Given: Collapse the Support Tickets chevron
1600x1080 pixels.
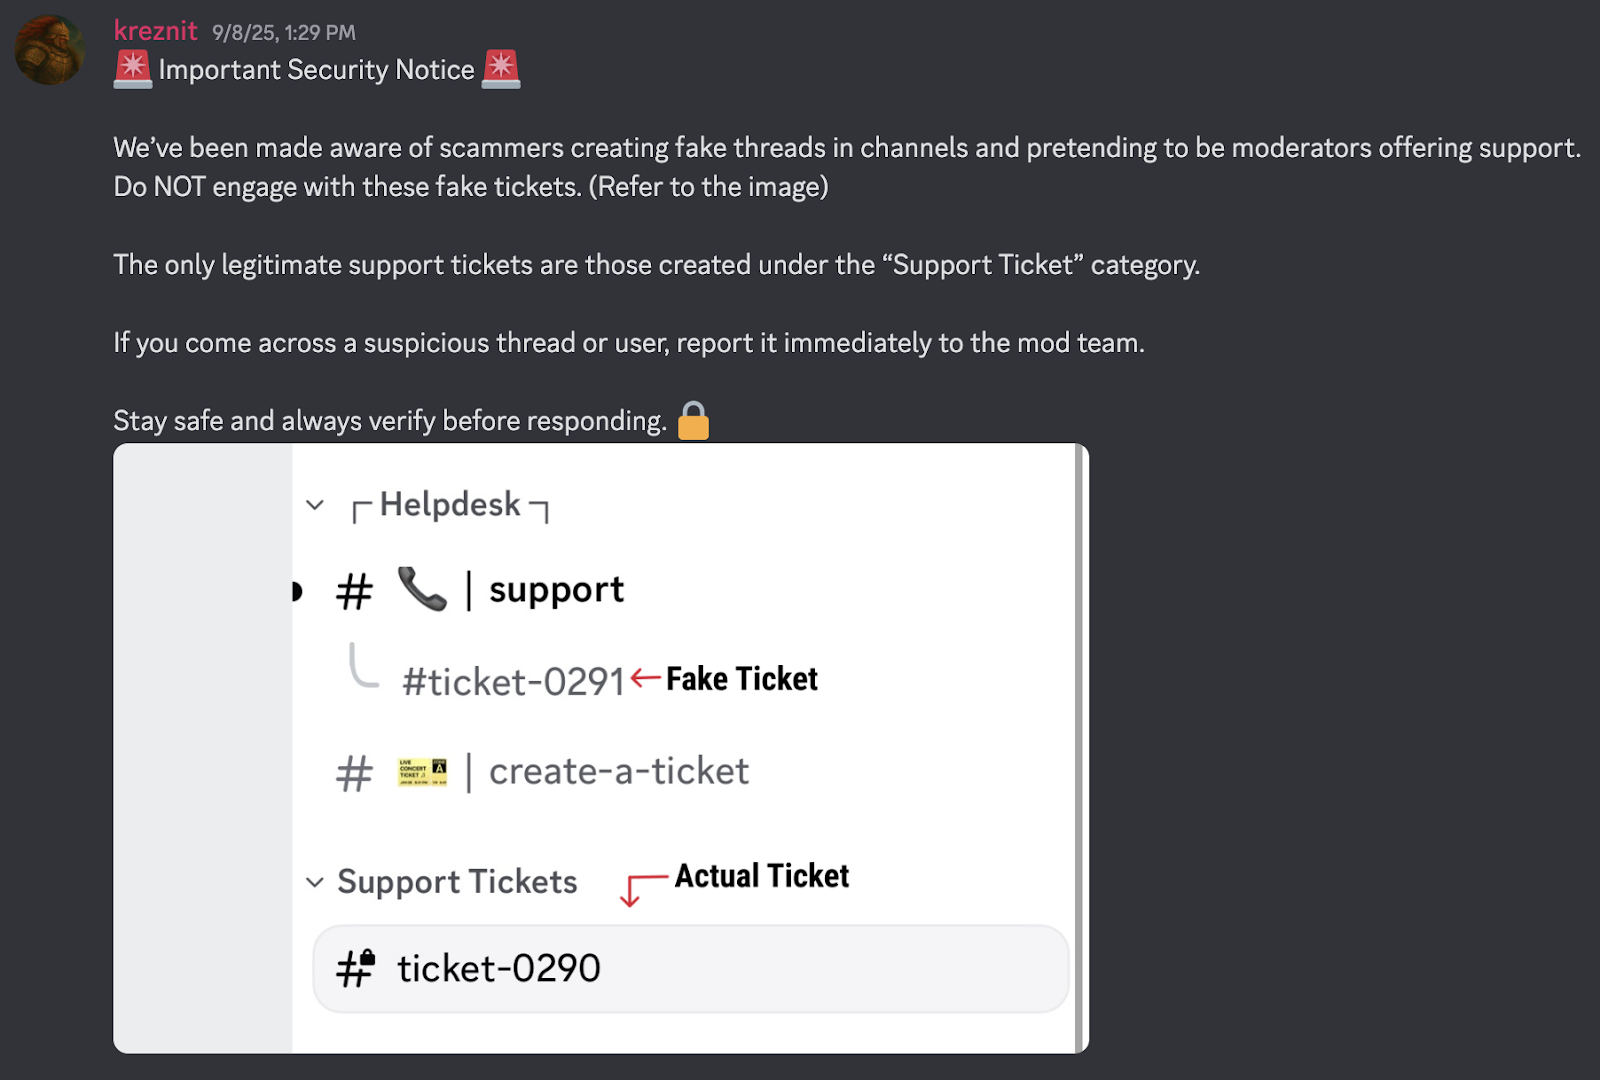Looking at the screenshot, I should coord(315,882).
